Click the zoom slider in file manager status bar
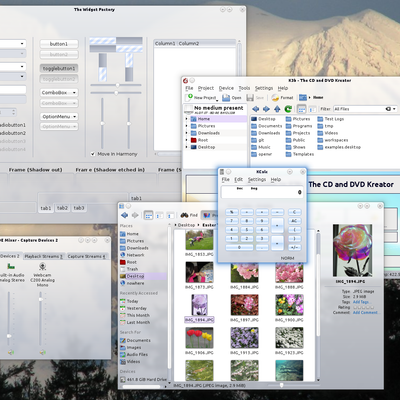 pyautogui.click(x=282, y=385)
